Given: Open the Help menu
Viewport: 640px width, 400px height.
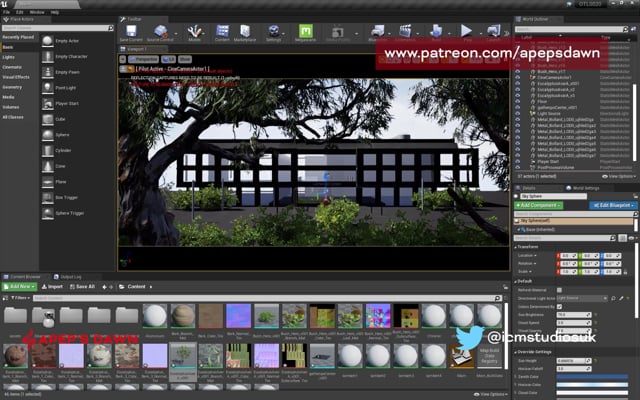Looking at the screenshot, I should 55,12.
